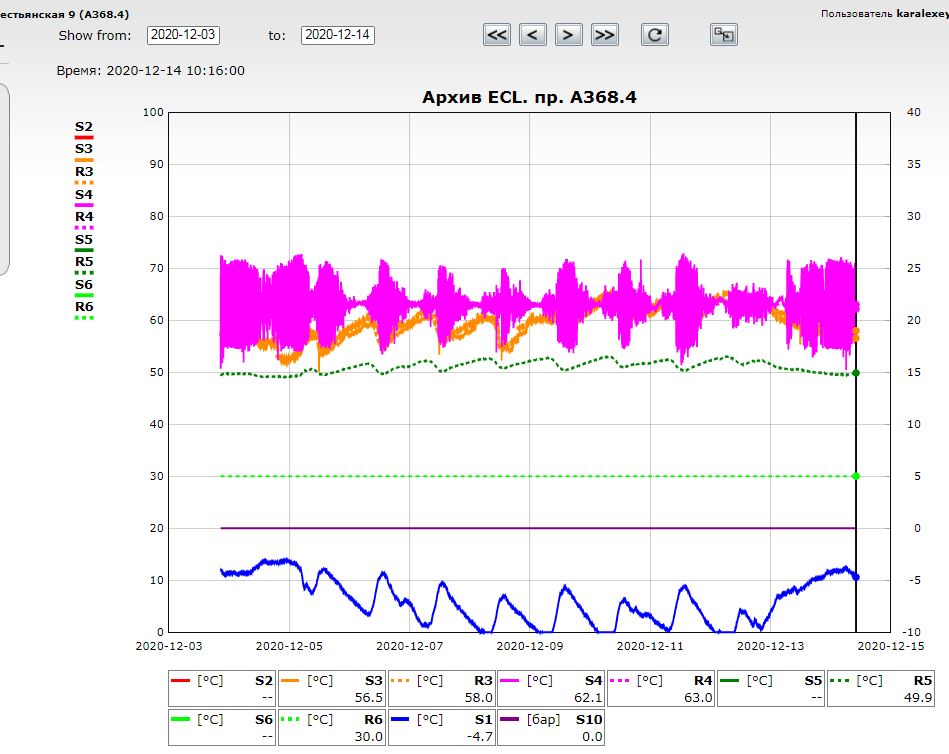
Task: Click the R4 value box showing 63.0
Action: [661, 688]
